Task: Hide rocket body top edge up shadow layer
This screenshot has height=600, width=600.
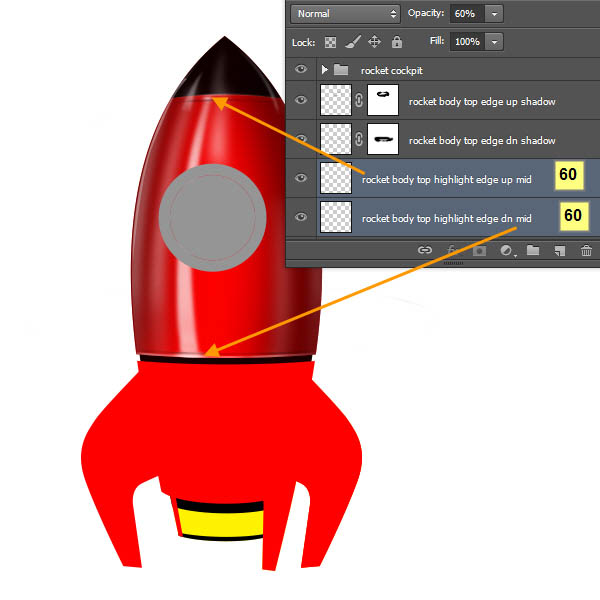Action: 301,100
